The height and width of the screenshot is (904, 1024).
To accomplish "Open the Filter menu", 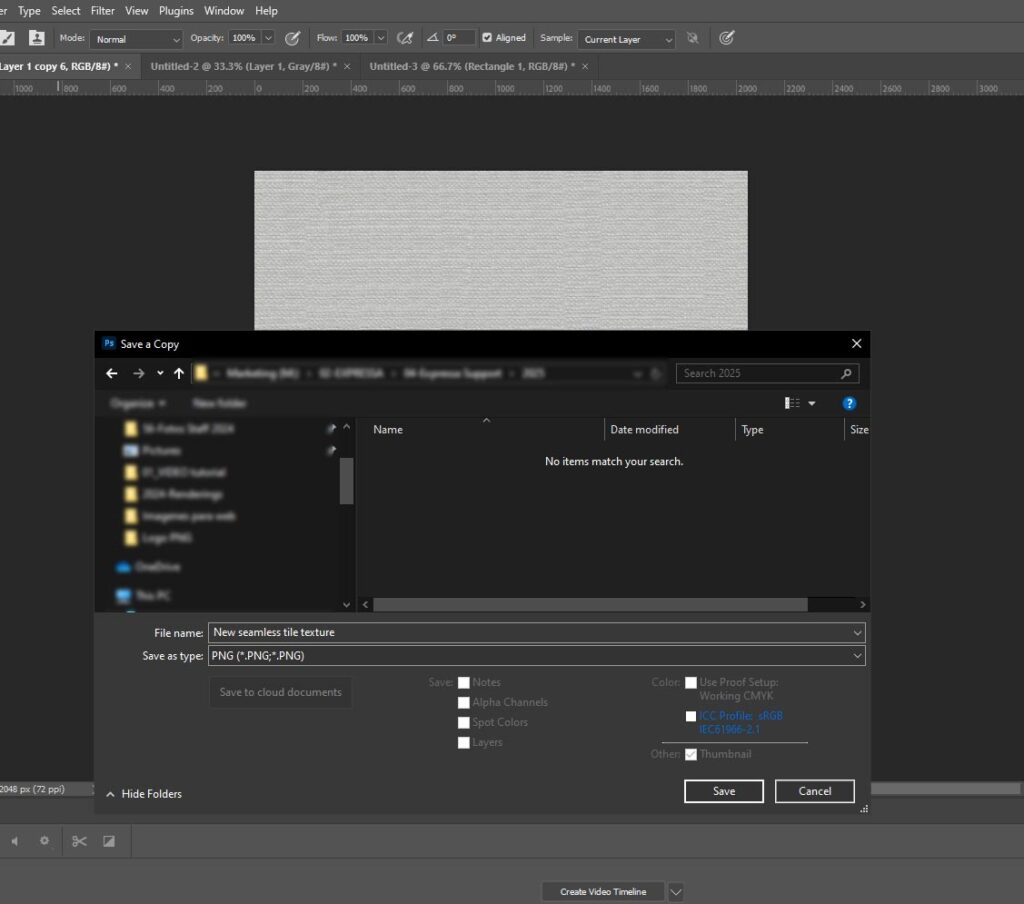I will coord(102,11).
